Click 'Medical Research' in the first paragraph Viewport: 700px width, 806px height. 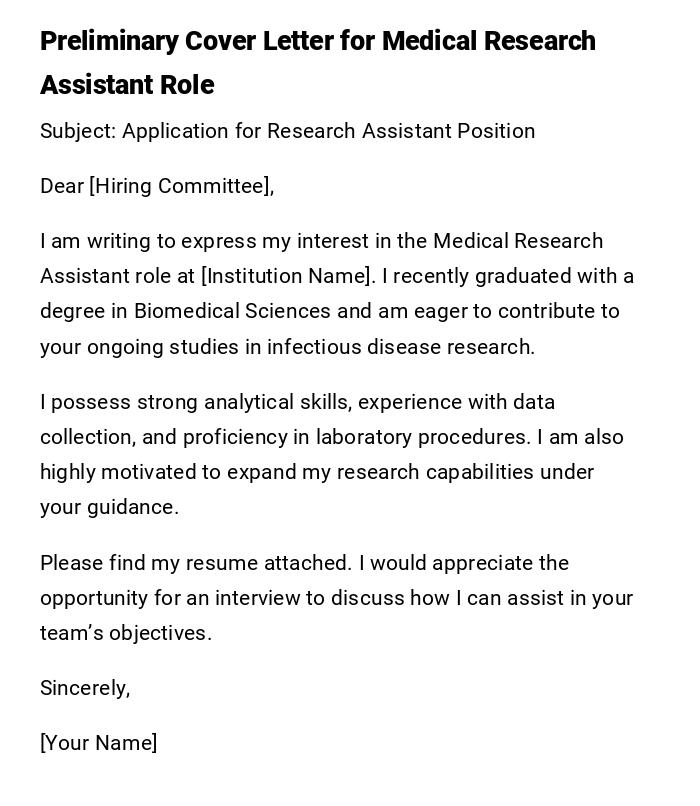pyautogui.click(x=518, y=241)
